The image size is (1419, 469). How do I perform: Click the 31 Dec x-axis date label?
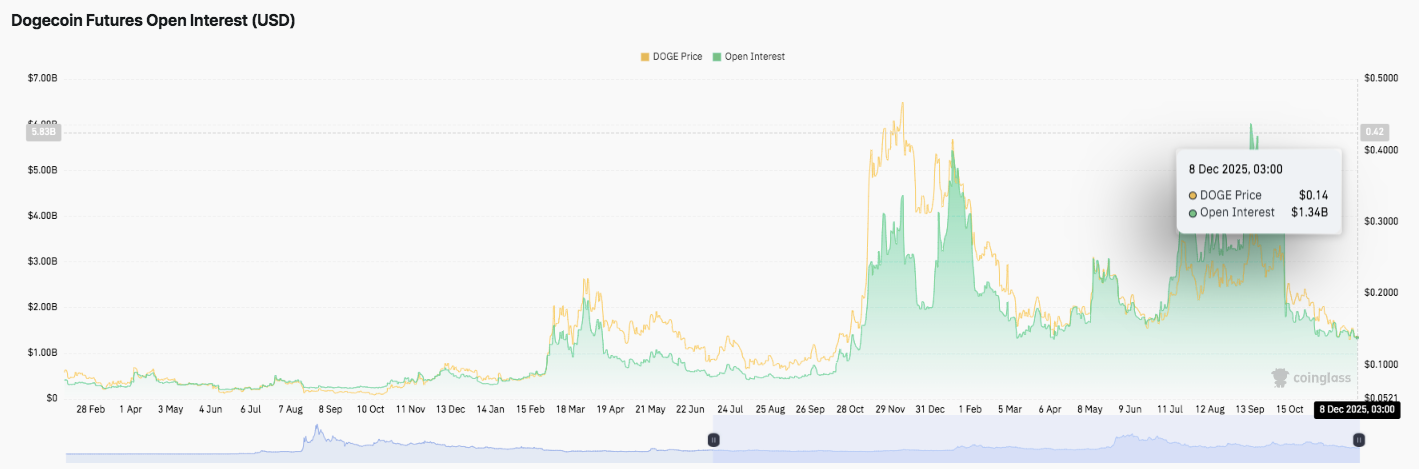click(930, 410)
